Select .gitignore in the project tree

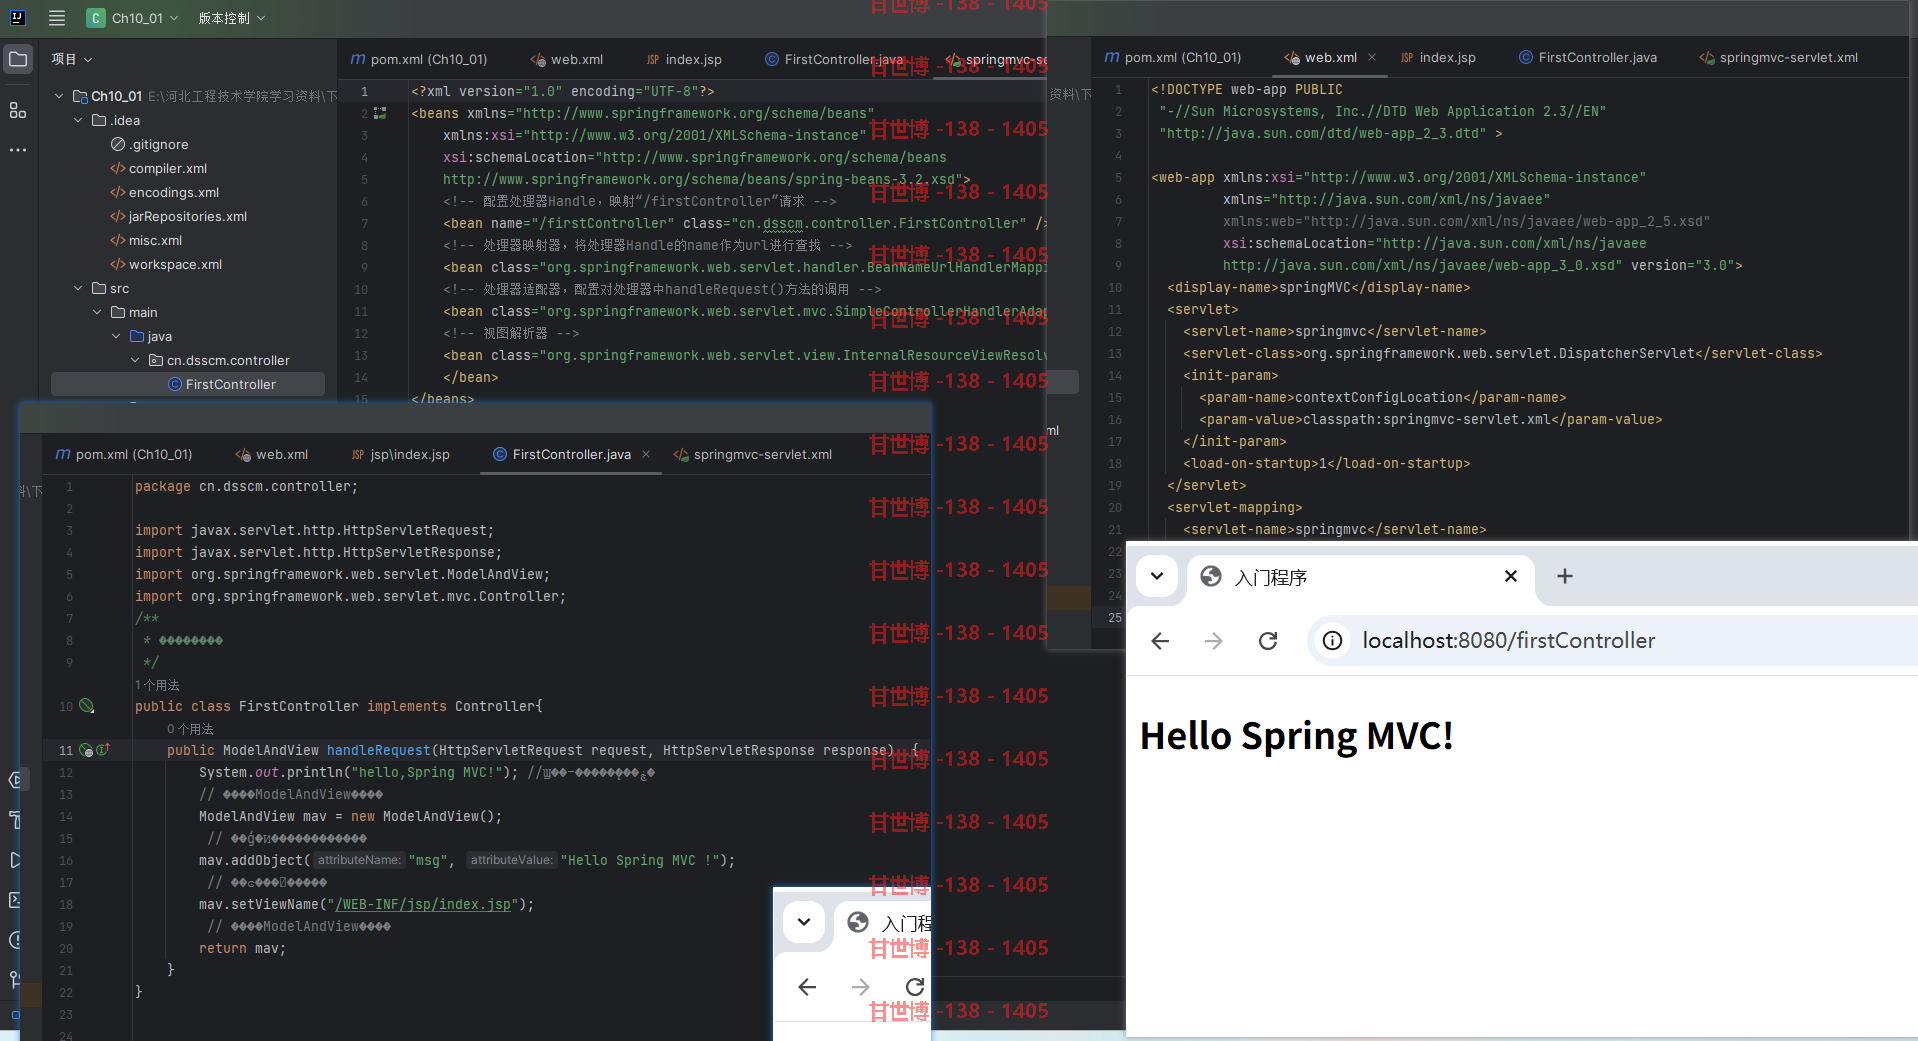coord(150,144)
